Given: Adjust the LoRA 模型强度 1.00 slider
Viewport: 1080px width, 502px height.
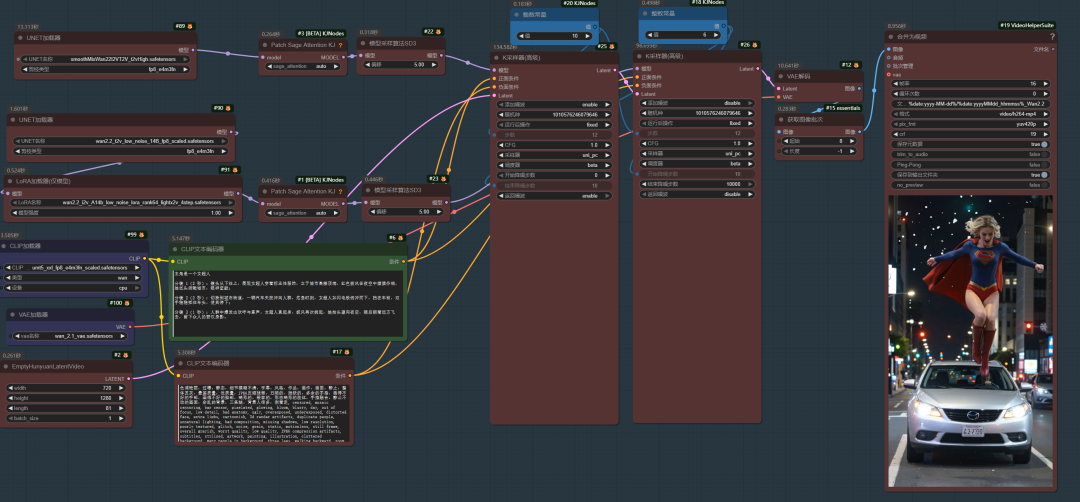Looking at the screenshot, I should [x=125, y=212].
